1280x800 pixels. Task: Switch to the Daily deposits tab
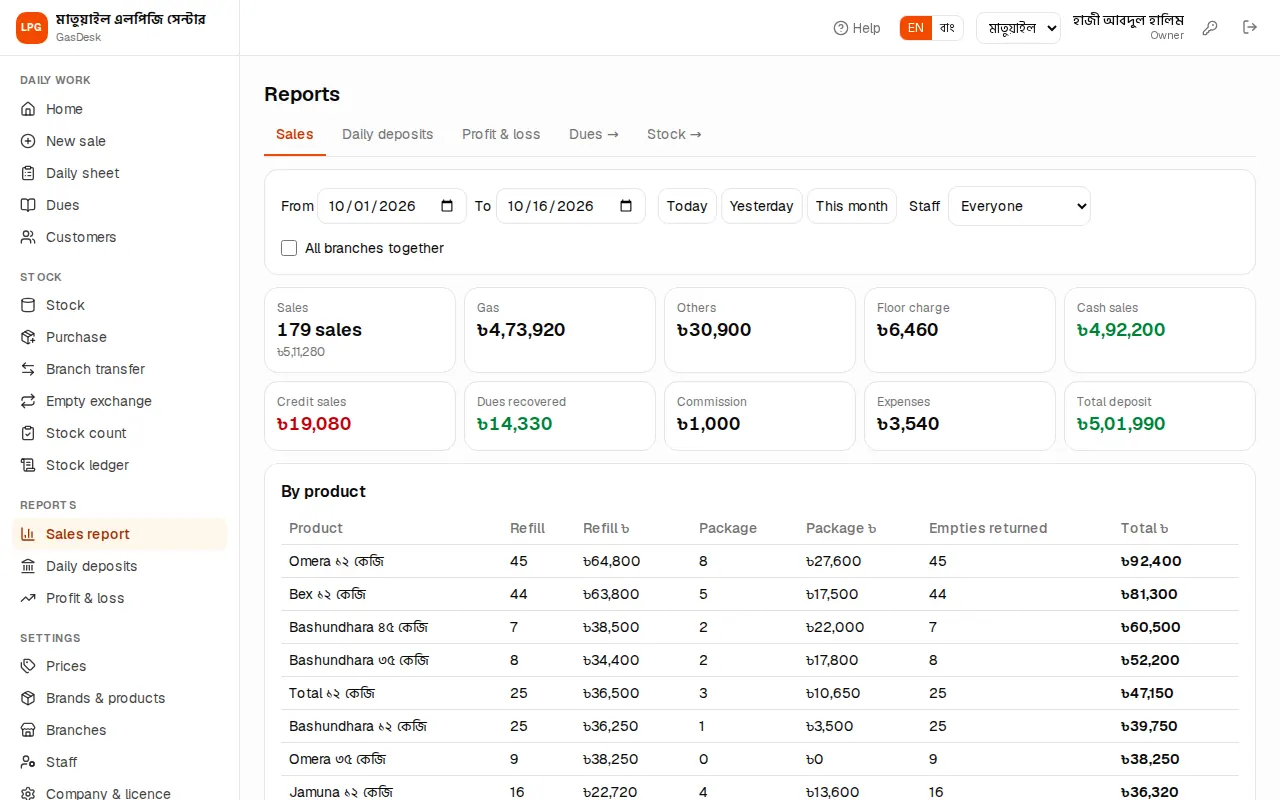click(388, 134)
